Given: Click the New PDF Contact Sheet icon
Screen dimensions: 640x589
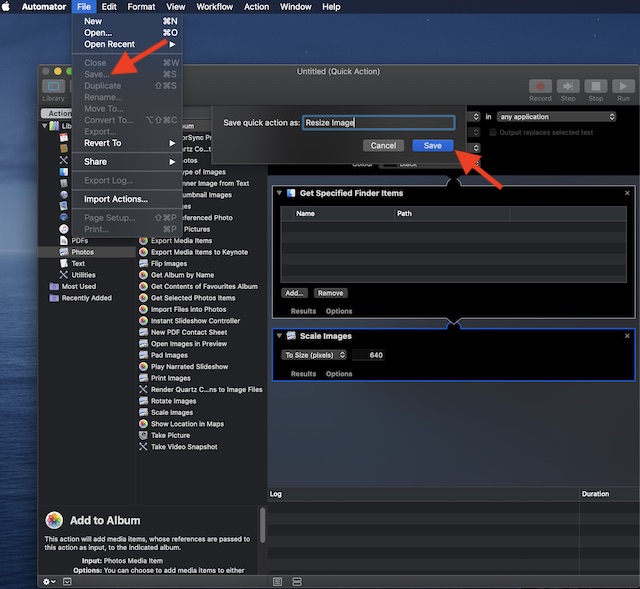Looking at the screenshot, I should [143, 332].
